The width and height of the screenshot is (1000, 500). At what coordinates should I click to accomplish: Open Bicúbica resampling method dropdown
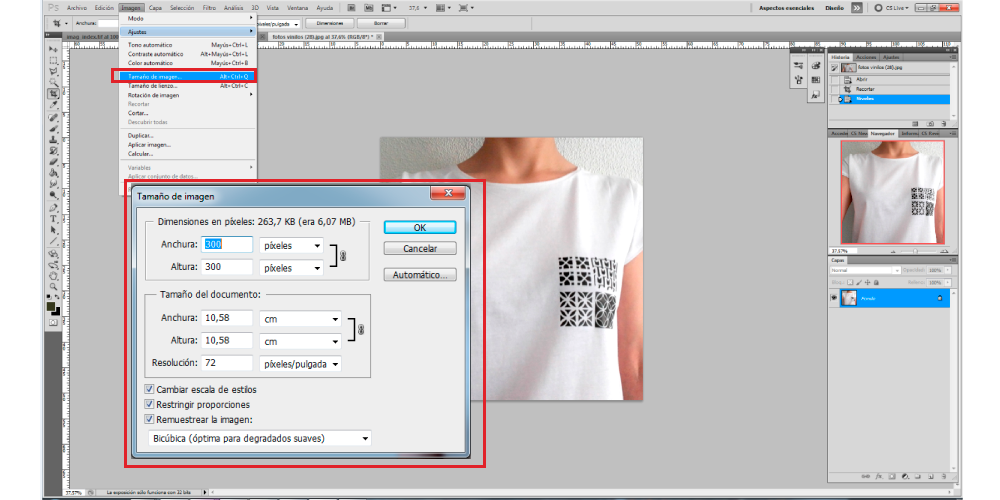[259, 438]
